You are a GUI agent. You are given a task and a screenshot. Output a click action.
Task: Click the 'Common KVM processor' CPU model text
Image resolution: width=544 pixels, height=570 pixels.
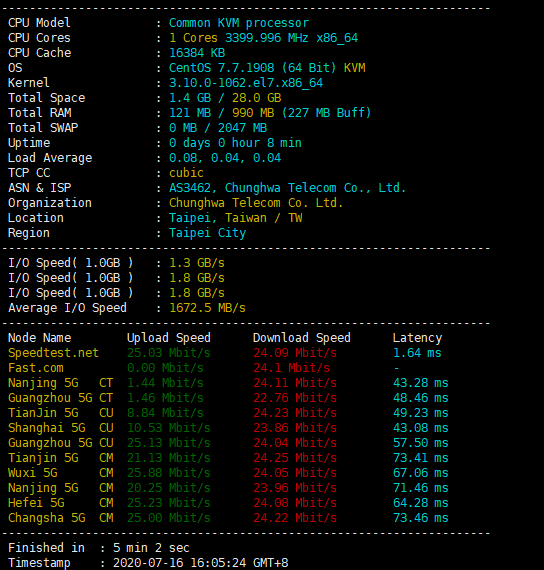click(x=239, y=23)
